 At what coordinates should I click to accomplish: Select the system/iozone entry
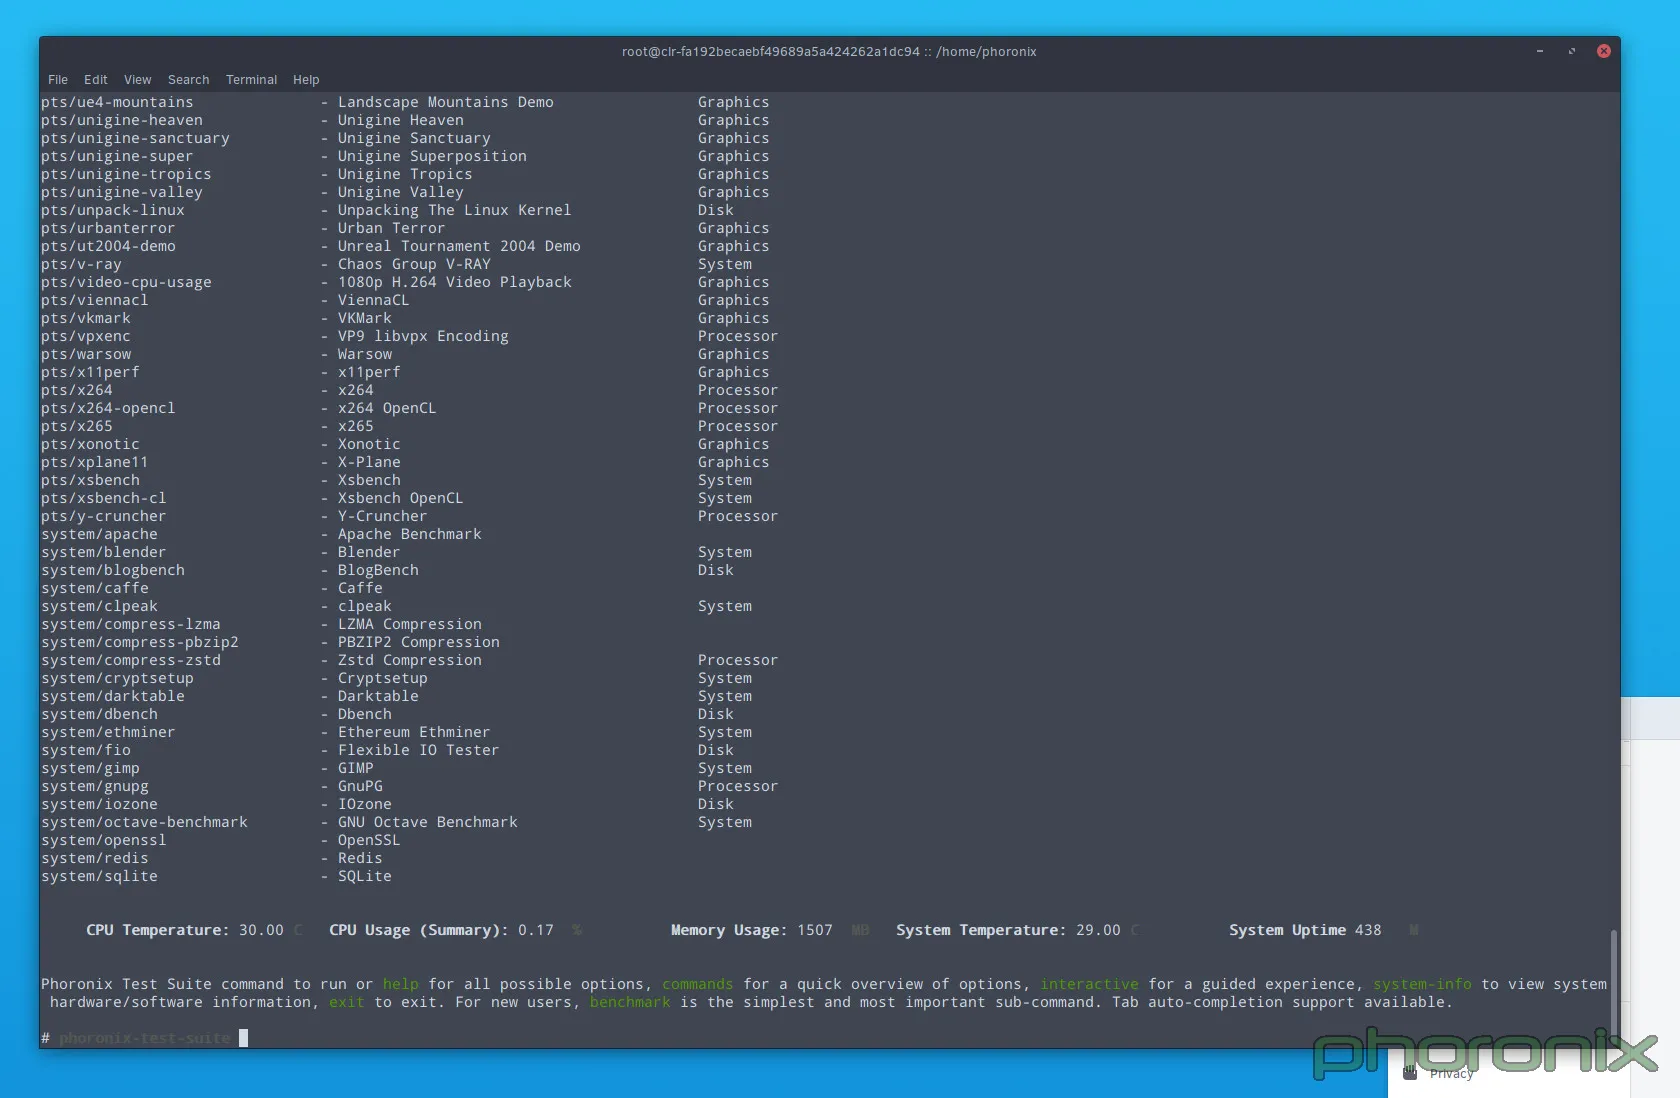(x=99, y=804)
